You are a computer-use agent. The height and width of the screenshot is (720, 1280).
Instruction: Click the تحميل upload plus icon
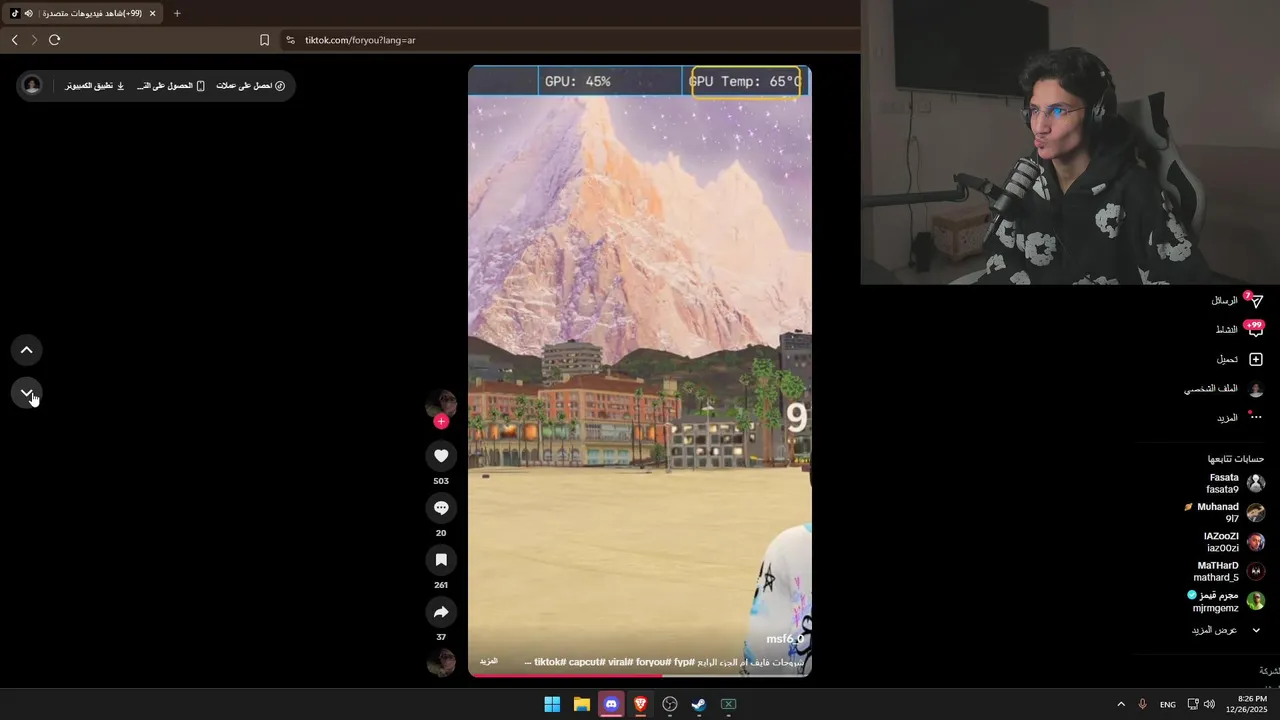tap(1256, 359)
